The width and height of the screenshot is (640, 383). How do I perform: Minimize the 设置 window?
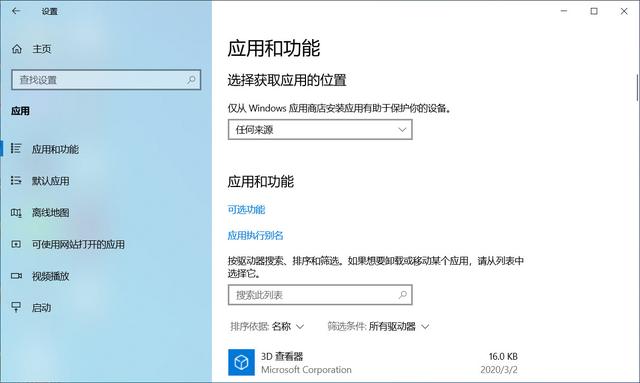[564, 11]
